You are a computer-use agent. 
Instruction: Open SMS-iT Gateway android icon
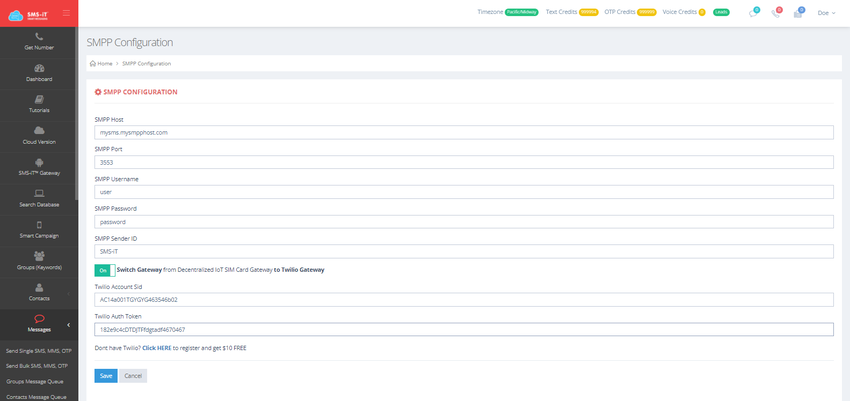(x=39, y=162)
